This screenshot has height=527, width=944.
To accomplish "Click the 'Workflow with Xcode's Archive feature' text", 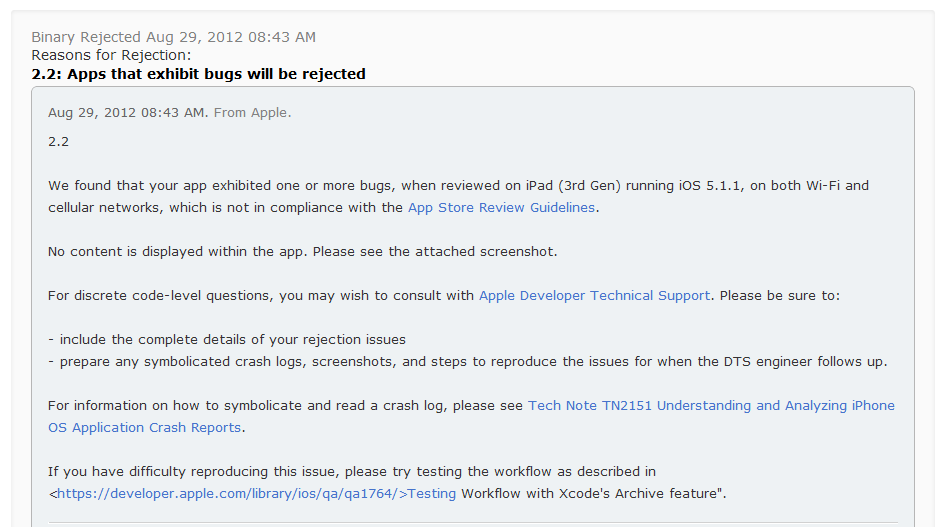I will pyautogui.click(x=594, y=494).
